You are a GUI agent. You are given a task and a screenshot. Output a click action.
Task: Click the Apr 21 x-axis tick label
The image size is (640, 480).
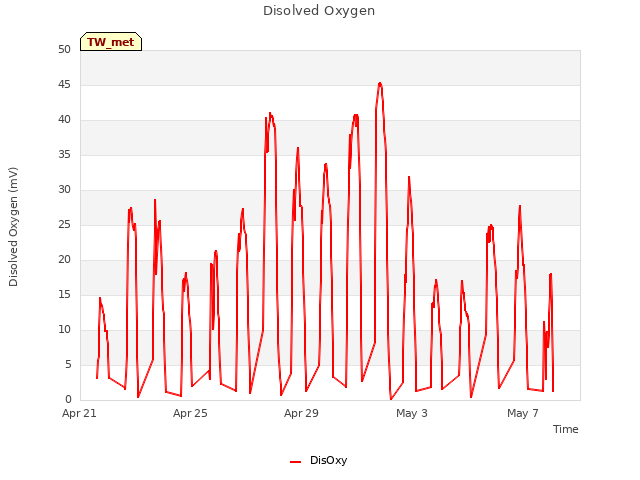pos(79,413)
